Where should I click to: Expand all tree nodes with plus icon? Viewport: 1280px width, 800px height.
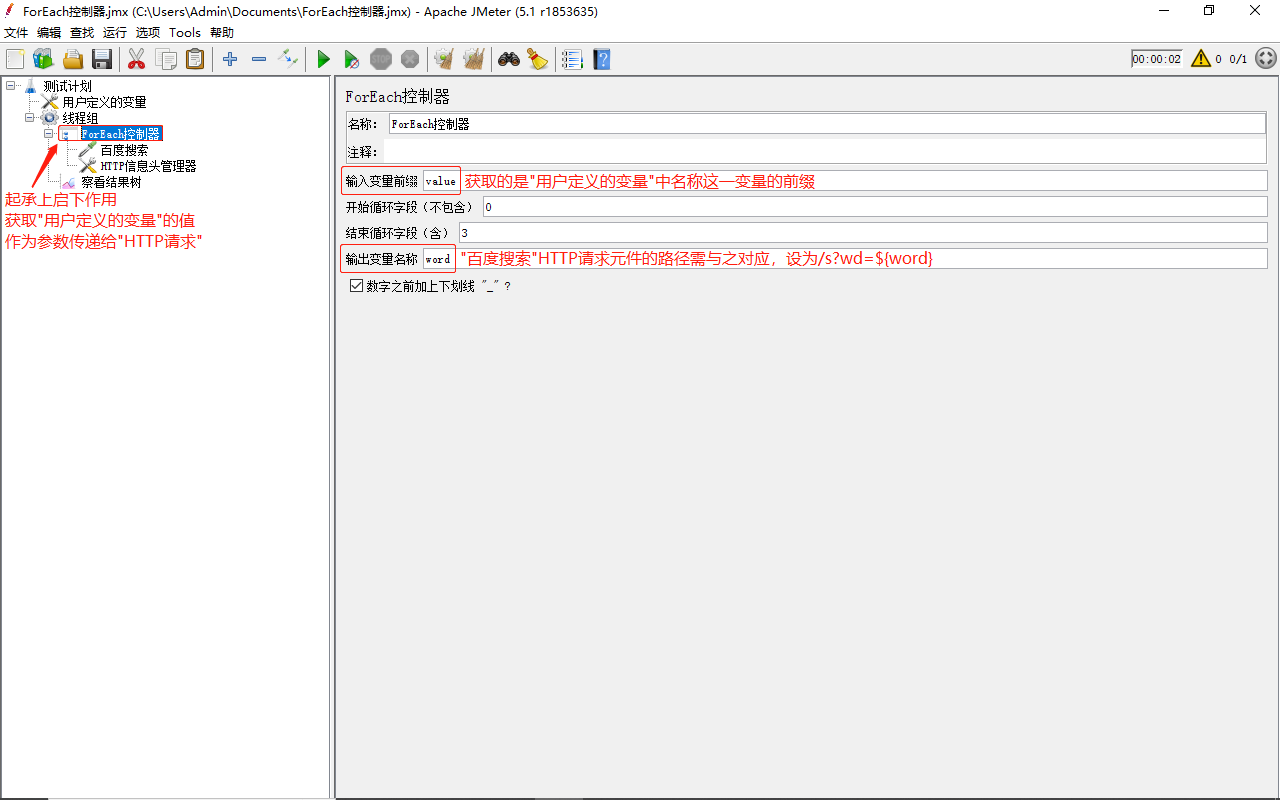[230, 59]
